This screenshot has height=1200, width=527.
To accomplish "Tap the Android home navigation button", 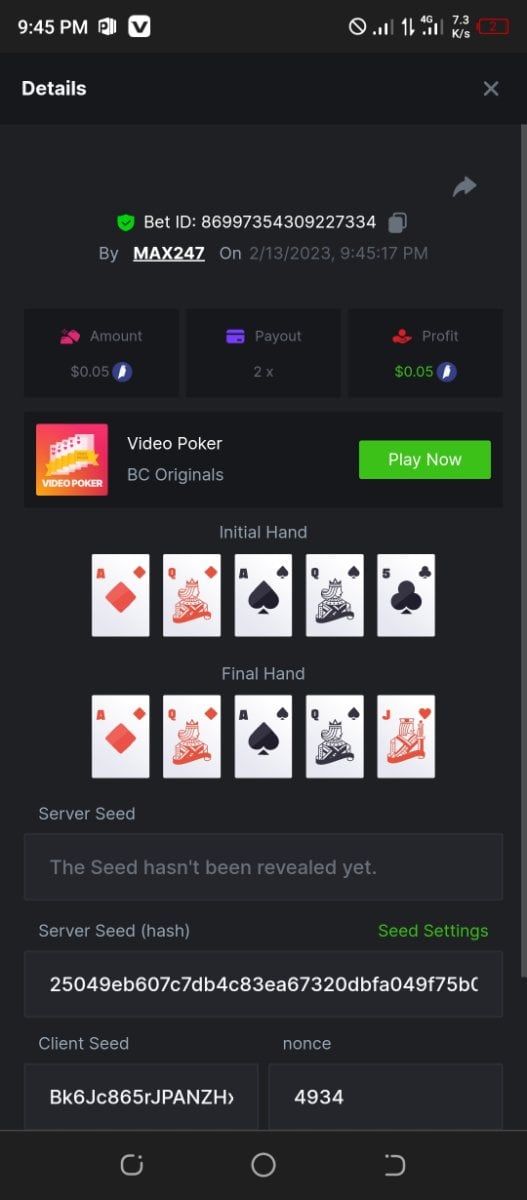I will [263, 1165].
